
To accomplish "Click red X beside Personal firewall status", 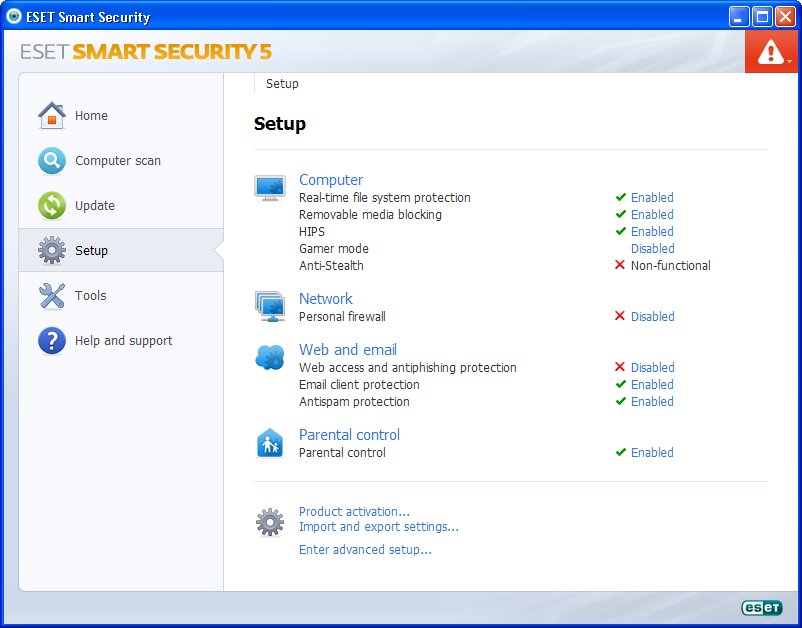I will (619, 316).
